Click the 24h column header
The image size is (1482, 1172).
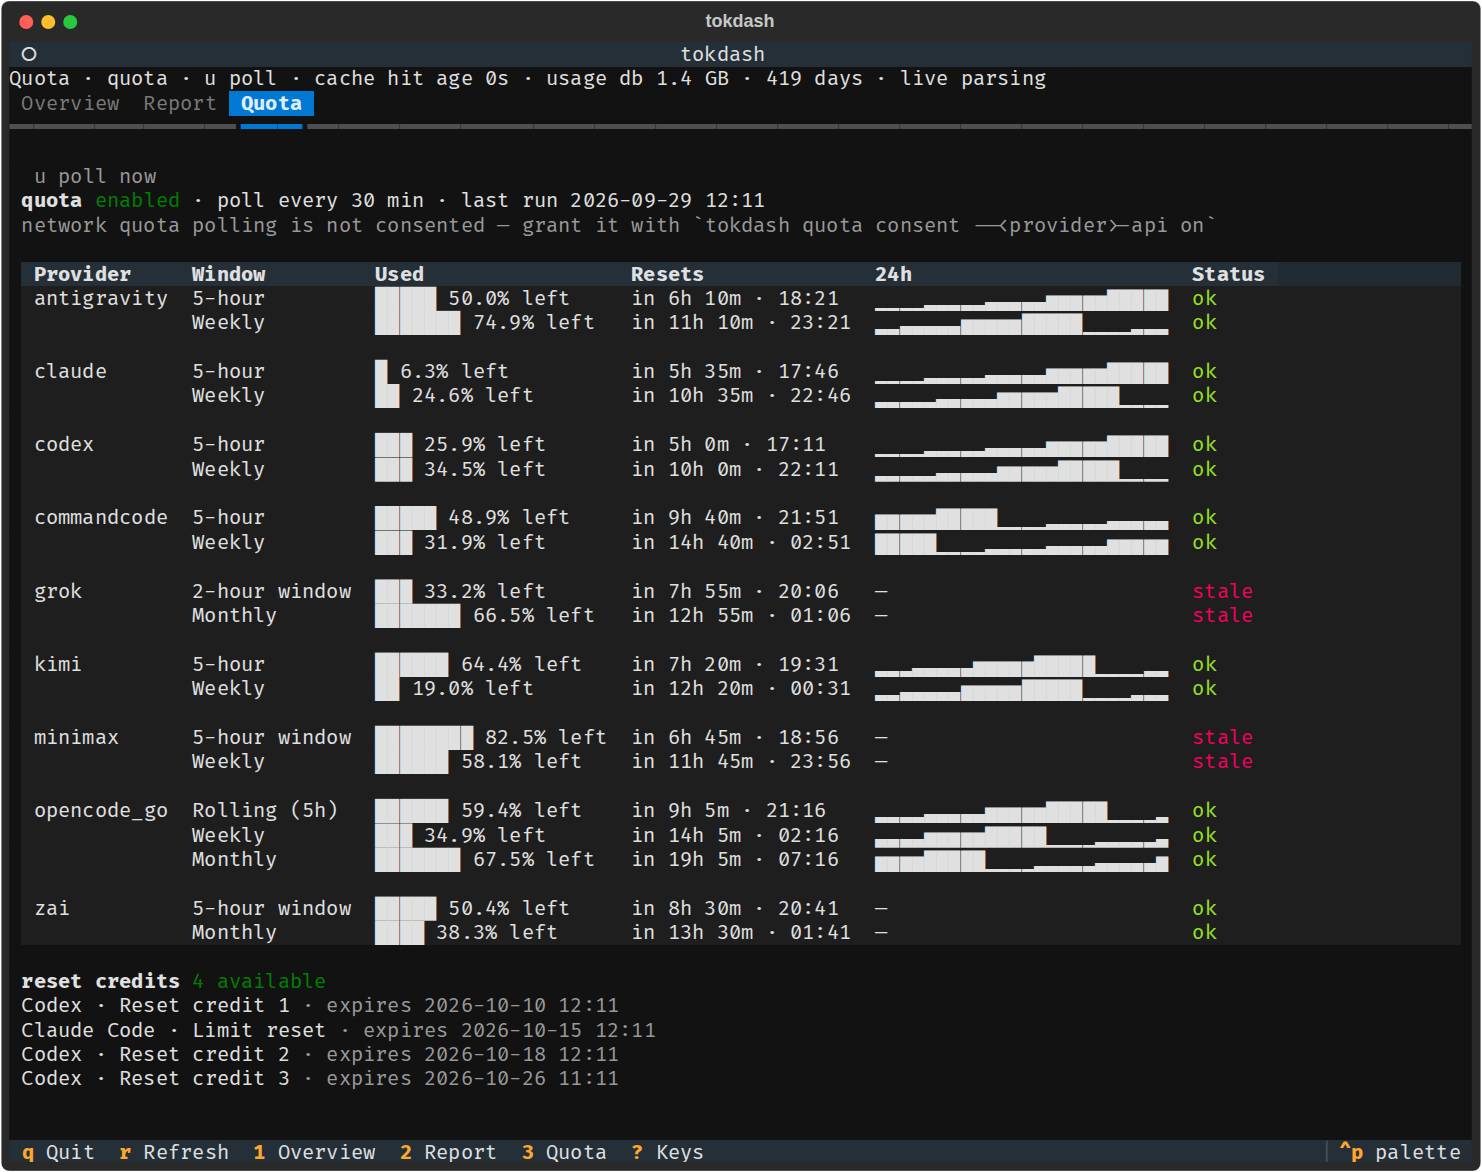point(893,274)
